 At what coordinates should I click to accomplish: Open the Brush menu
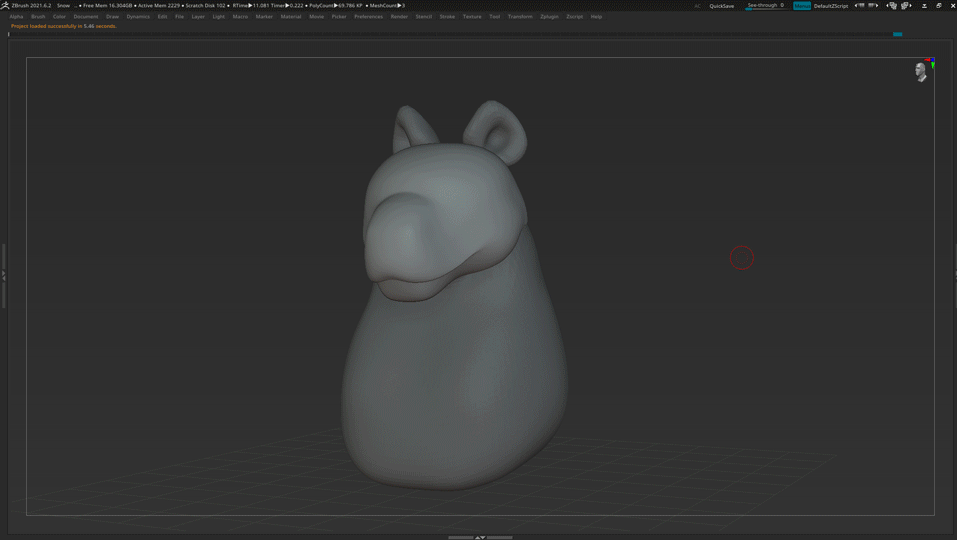coord(38,16)
